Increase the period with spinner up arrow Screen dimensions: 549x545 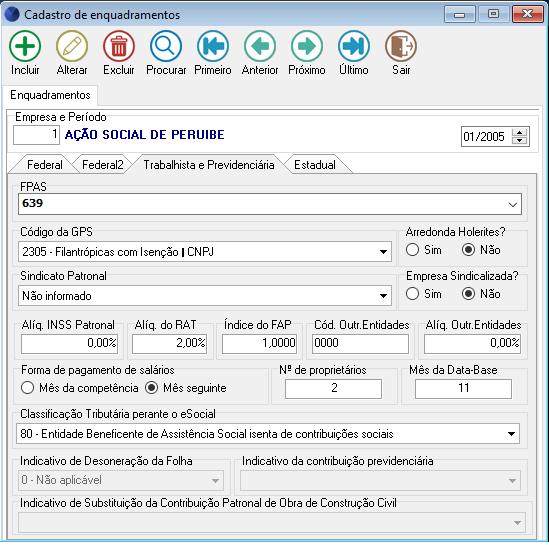coord(520,132)
